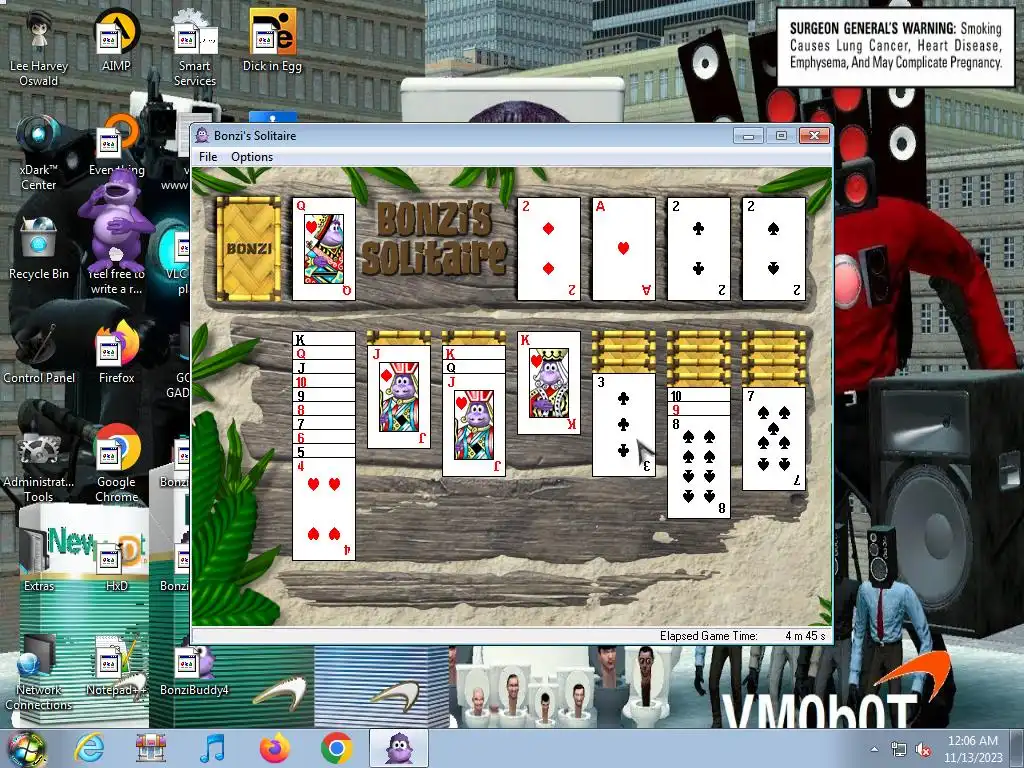Open the Firefox desktop shortcut
This screenshot has width=1024, height=768.
coord(116,353)
